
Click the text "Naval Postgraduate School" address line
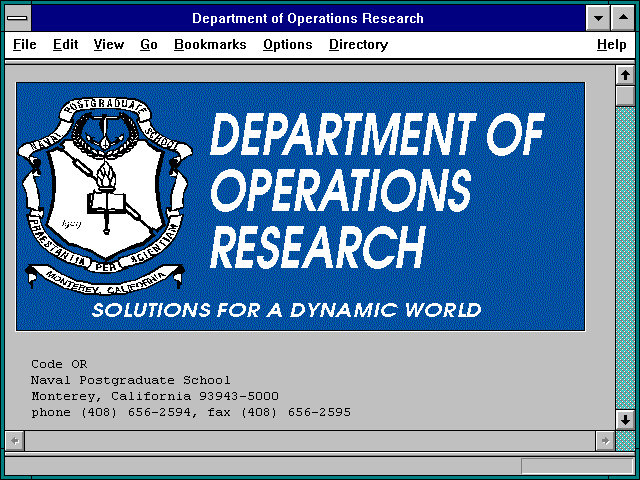(131, 380)
